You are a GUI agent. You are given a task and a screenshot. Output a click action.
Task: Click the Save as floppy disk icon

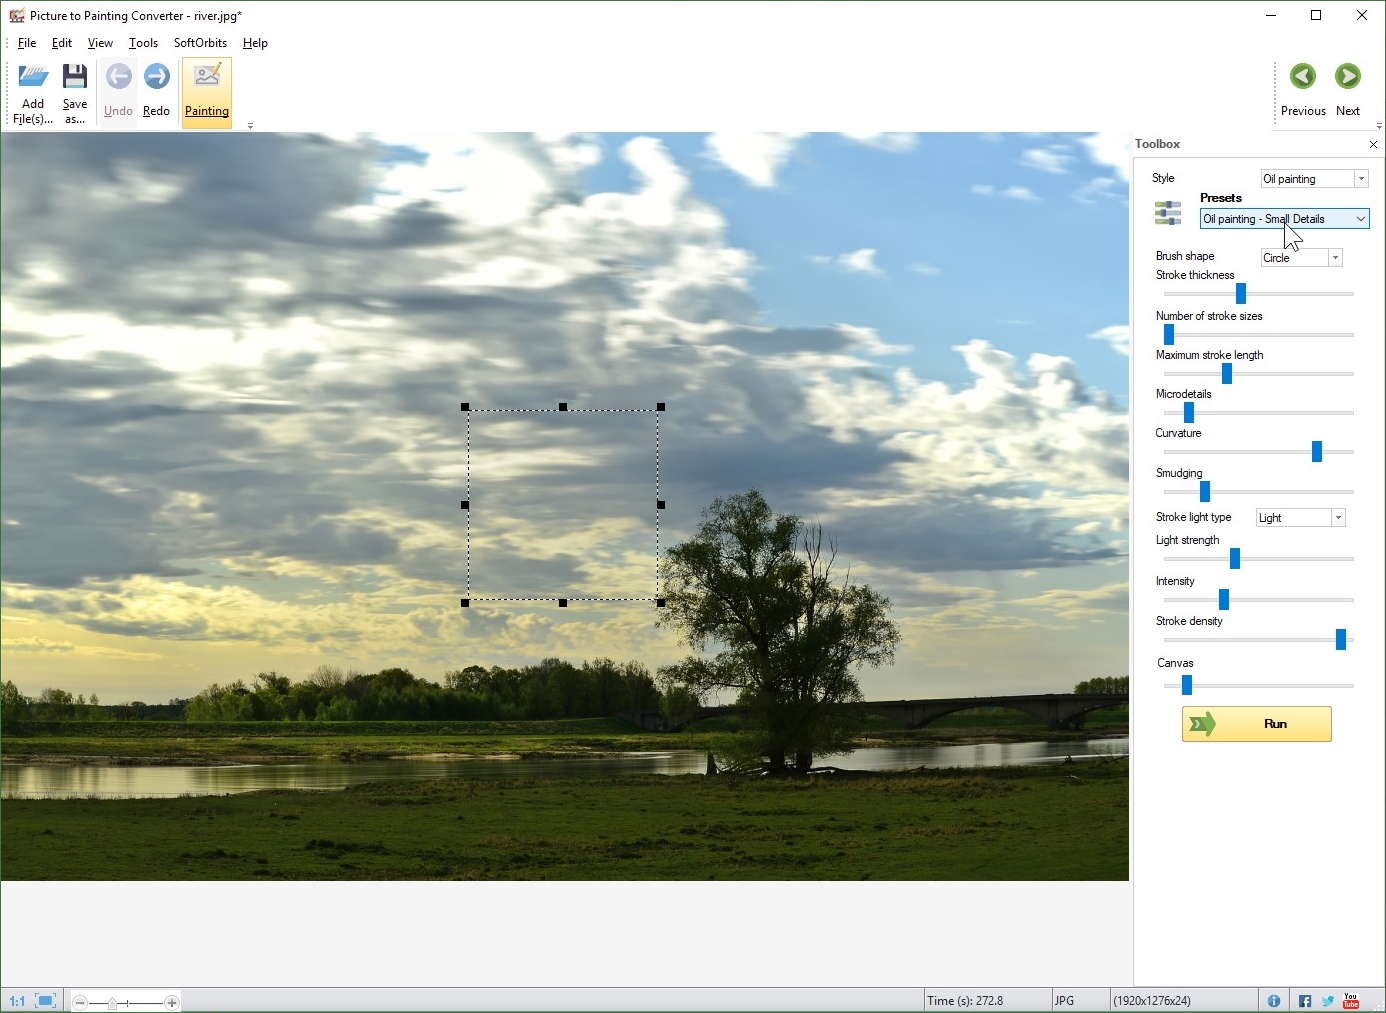(x=75, y=77)
